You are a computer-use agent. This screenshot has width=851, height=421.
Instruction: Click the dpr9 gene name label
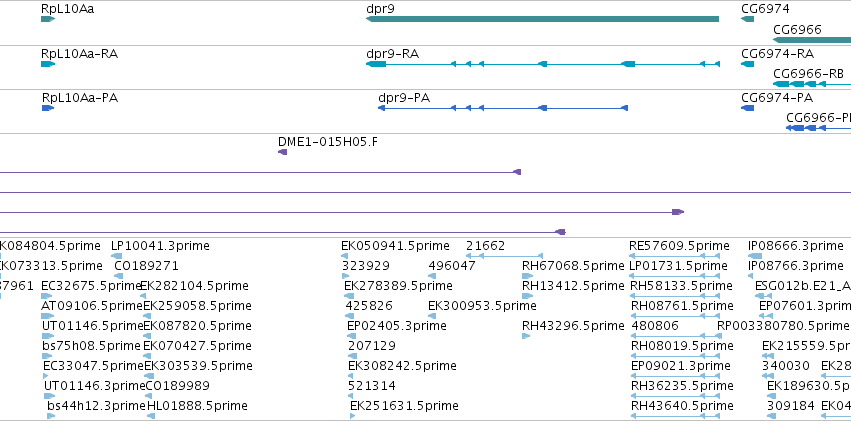(x=379, y=9)
